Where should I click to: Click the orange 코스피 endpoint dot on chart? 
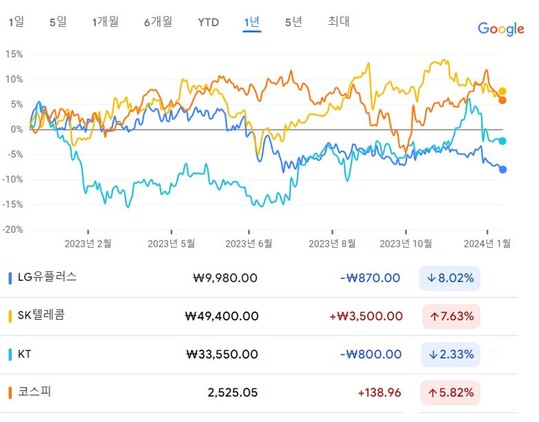pyautogui.click(x=502, y=100)
